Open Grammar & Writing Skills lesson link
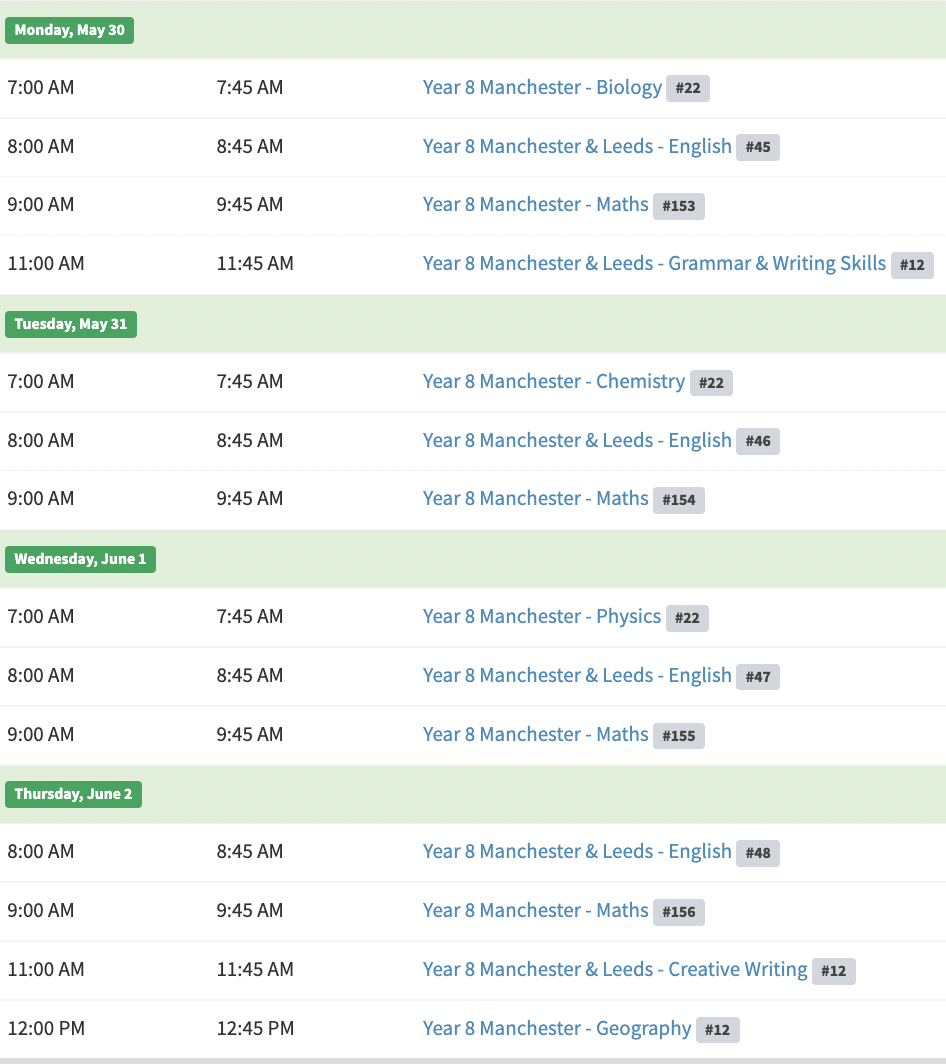Screen dimensions: 946x1064 [654, 264]
